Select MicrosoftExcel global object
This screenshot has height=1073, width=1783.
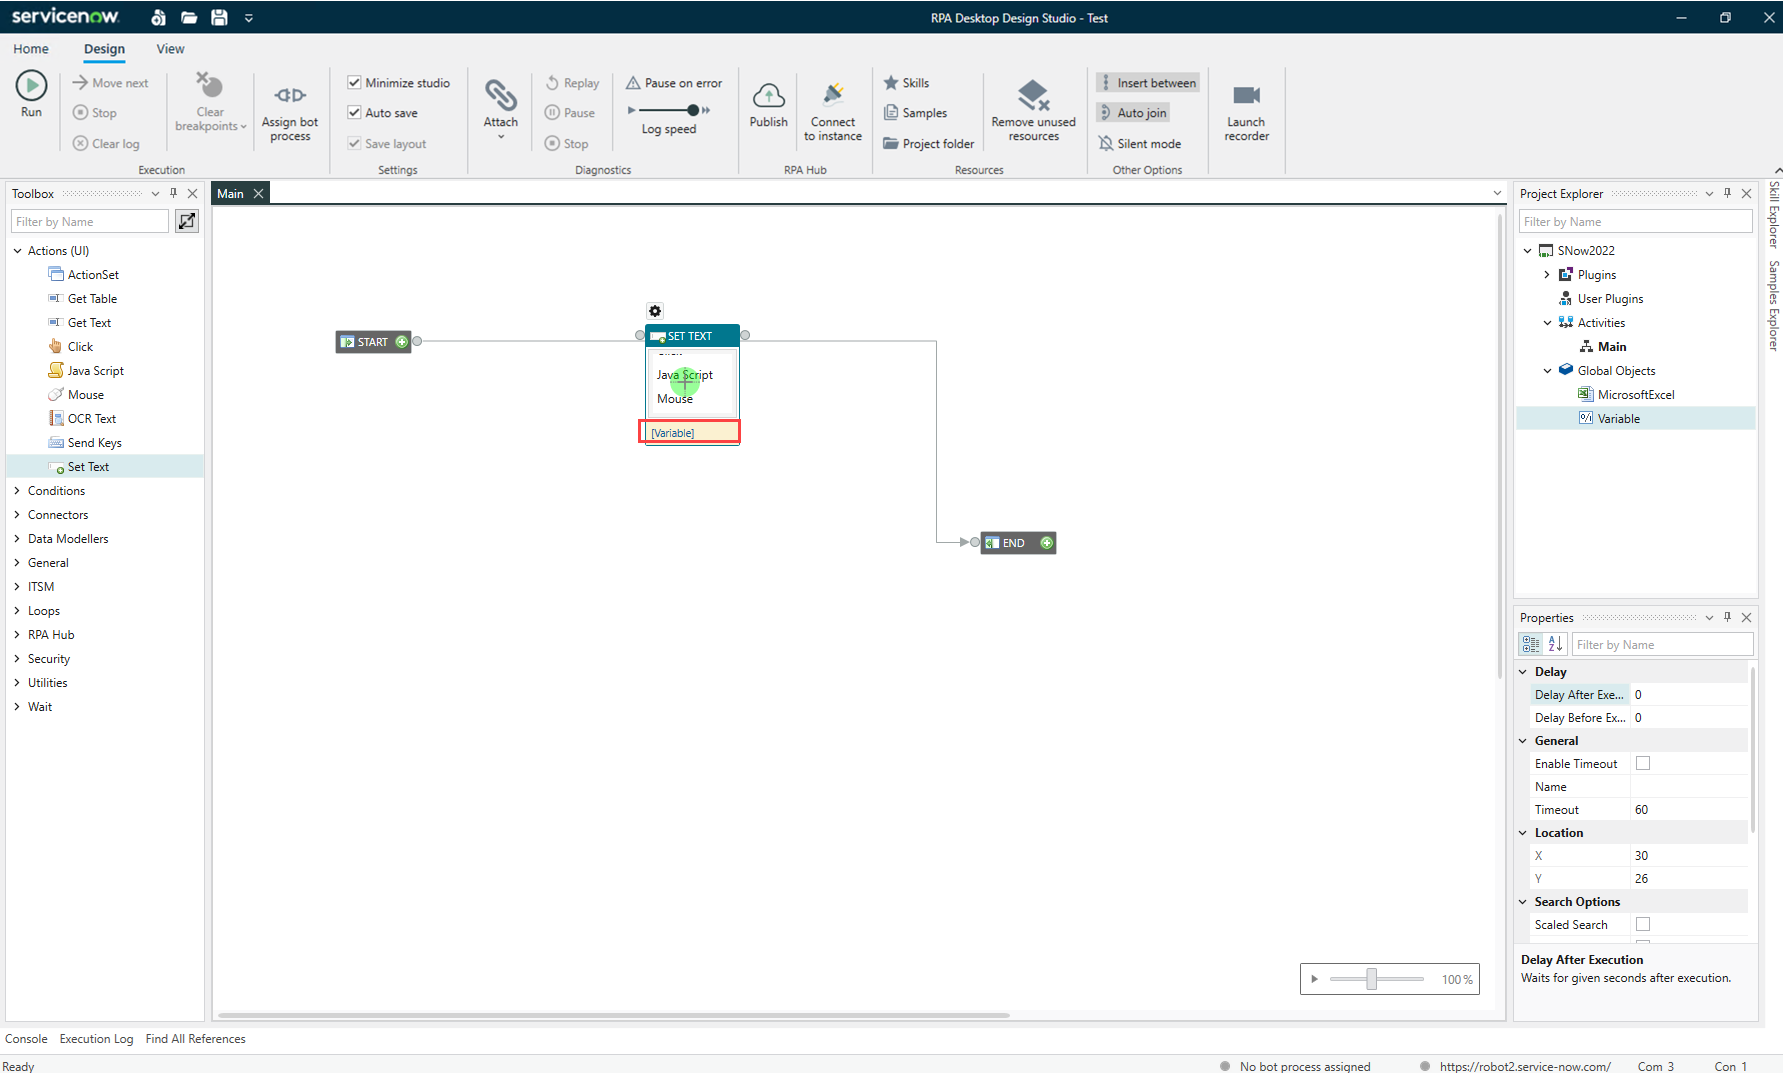tap(1636, 395)
